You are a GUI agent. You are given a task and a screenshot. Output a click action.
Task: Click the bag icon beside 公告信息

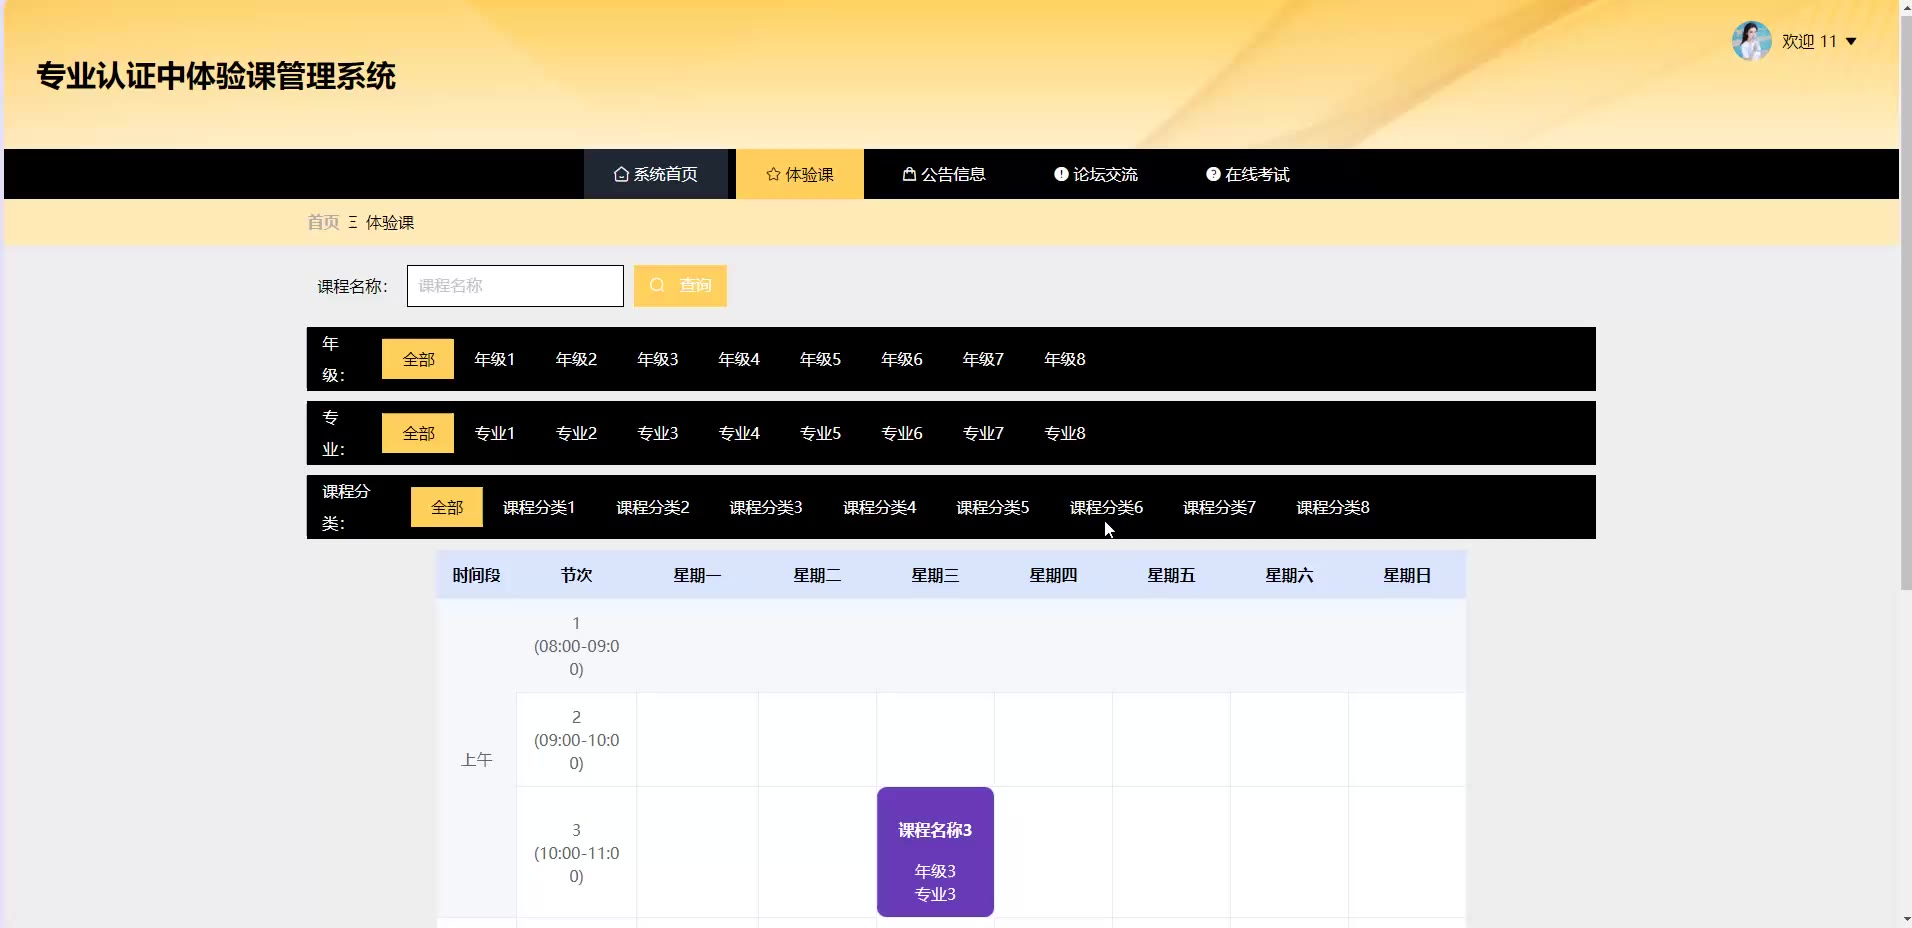coord(909,174)
